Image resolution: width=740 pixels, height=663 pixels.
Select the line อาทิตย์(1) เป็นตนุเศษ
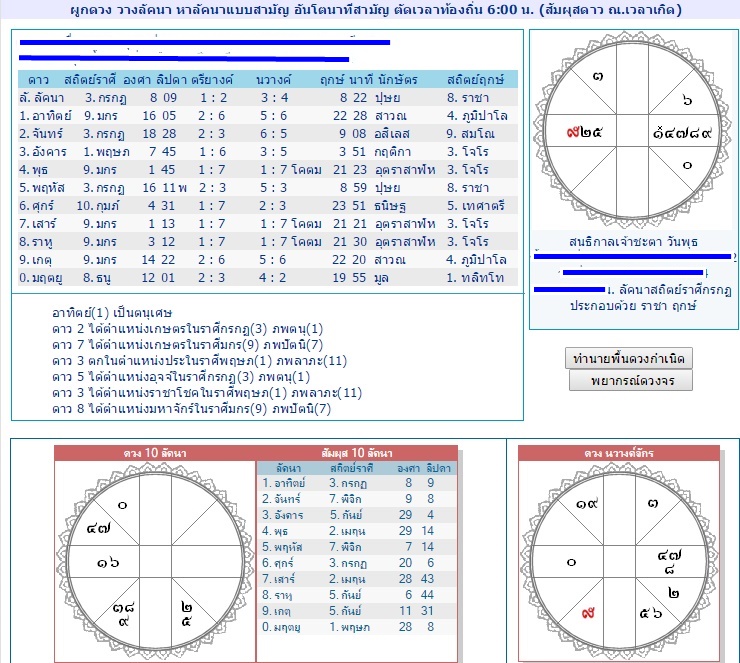[x=112, y=312]
